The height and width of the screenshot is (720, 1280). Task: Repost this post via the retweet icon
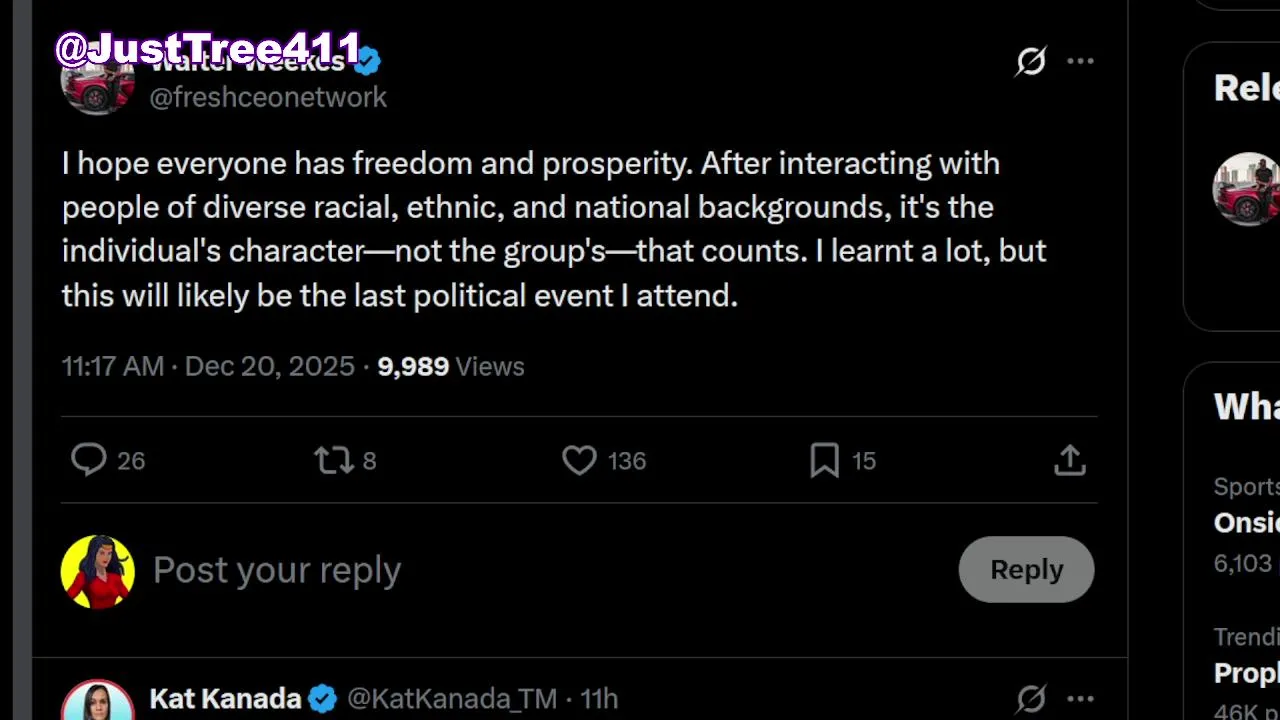point(333,460)
